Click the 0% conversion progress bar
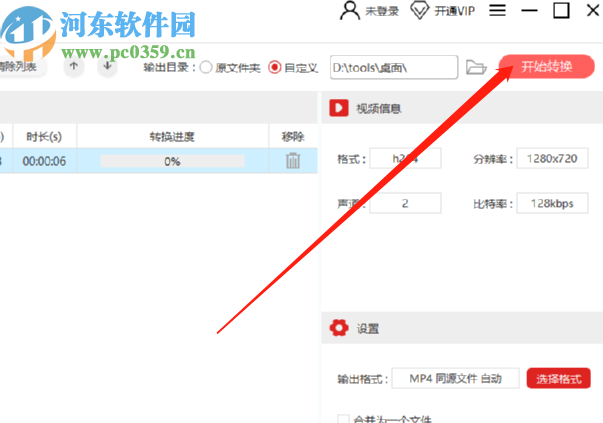Viewport: 603px width, 423px height. 172,161
